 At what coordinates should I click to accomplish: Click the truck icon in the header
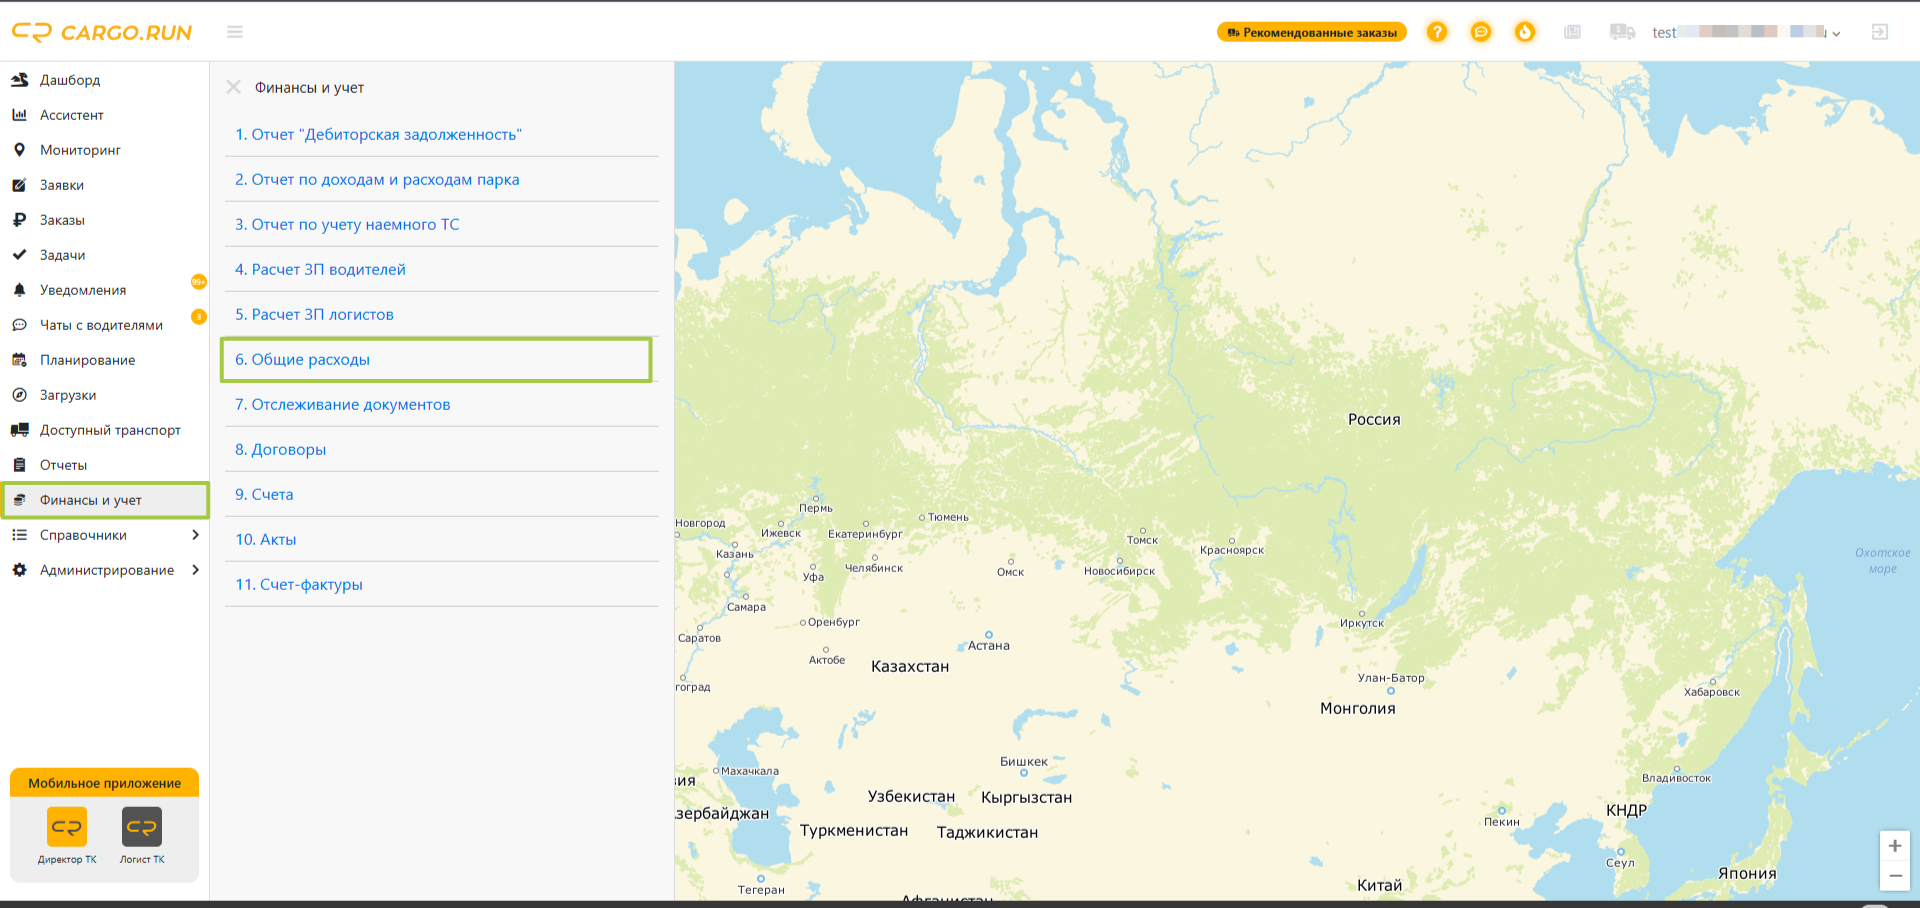click(x=1622, y=32)
